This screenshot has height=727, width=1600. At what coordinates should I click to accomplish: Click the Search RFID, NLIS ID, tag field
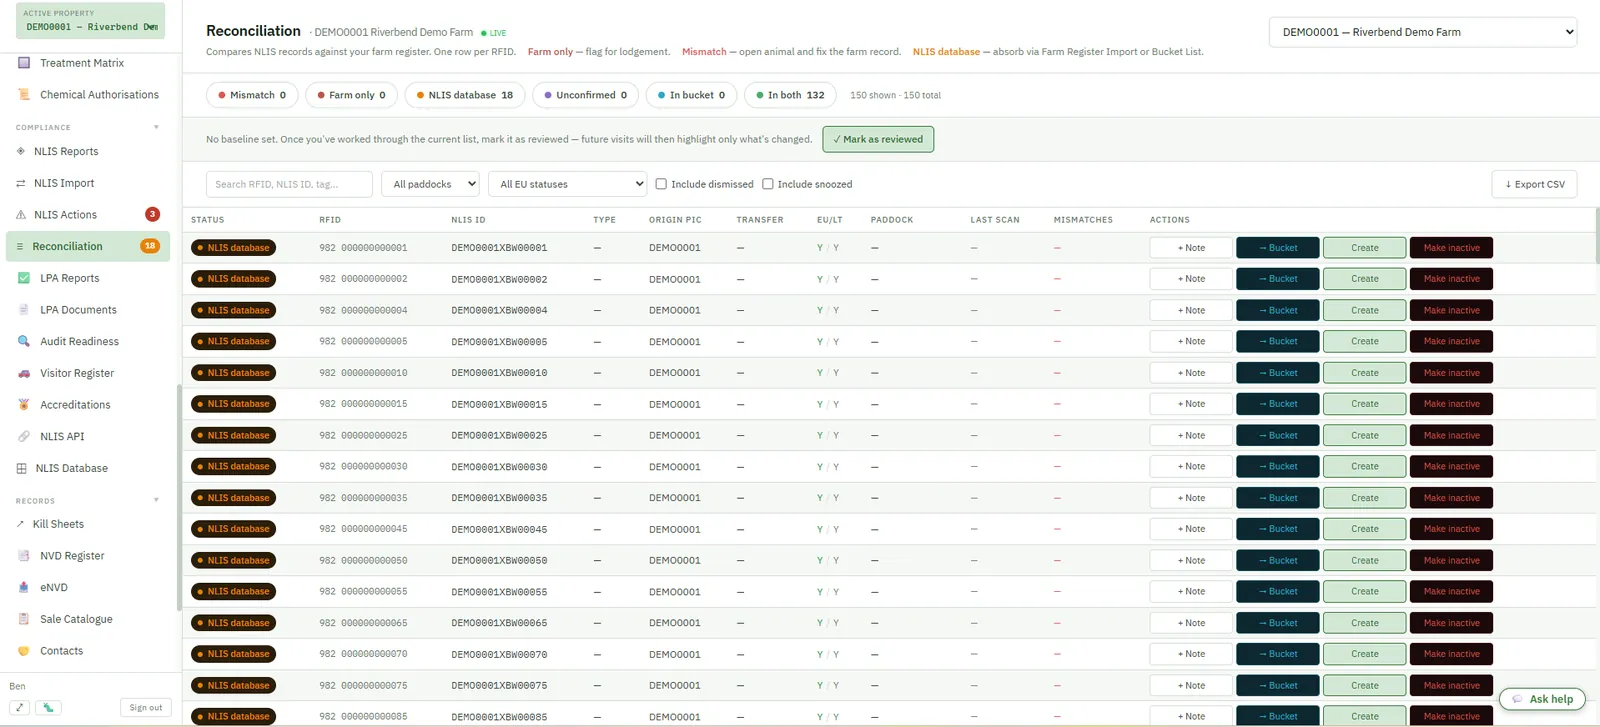tap(289, 184)
